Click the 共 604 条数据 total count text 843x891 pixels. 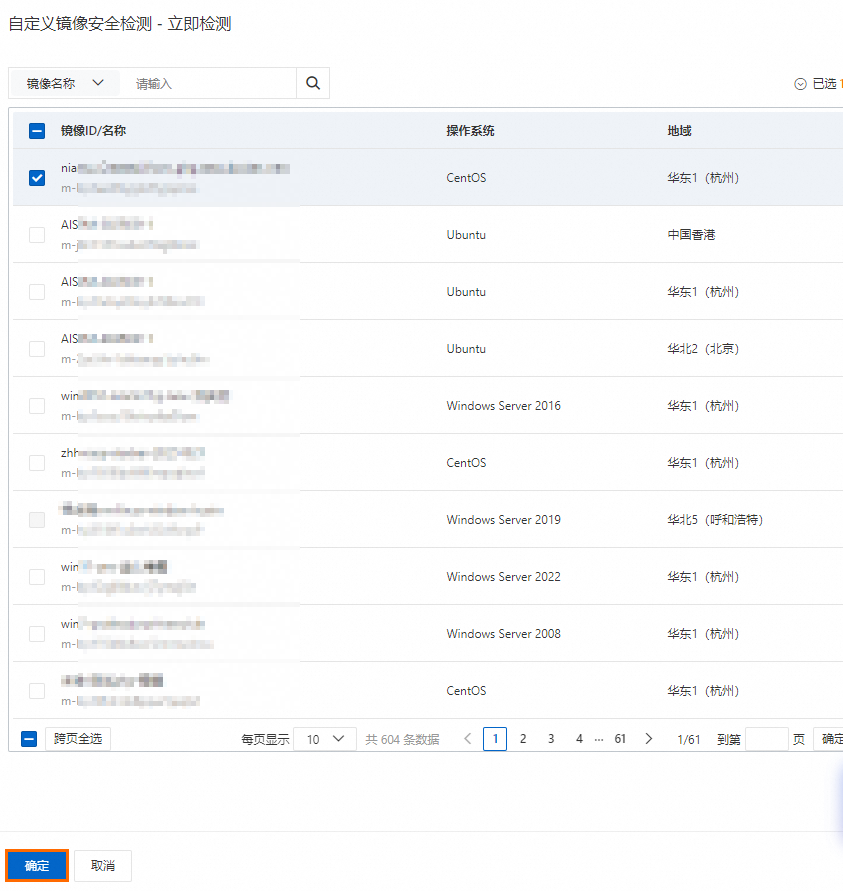point(402,739)
